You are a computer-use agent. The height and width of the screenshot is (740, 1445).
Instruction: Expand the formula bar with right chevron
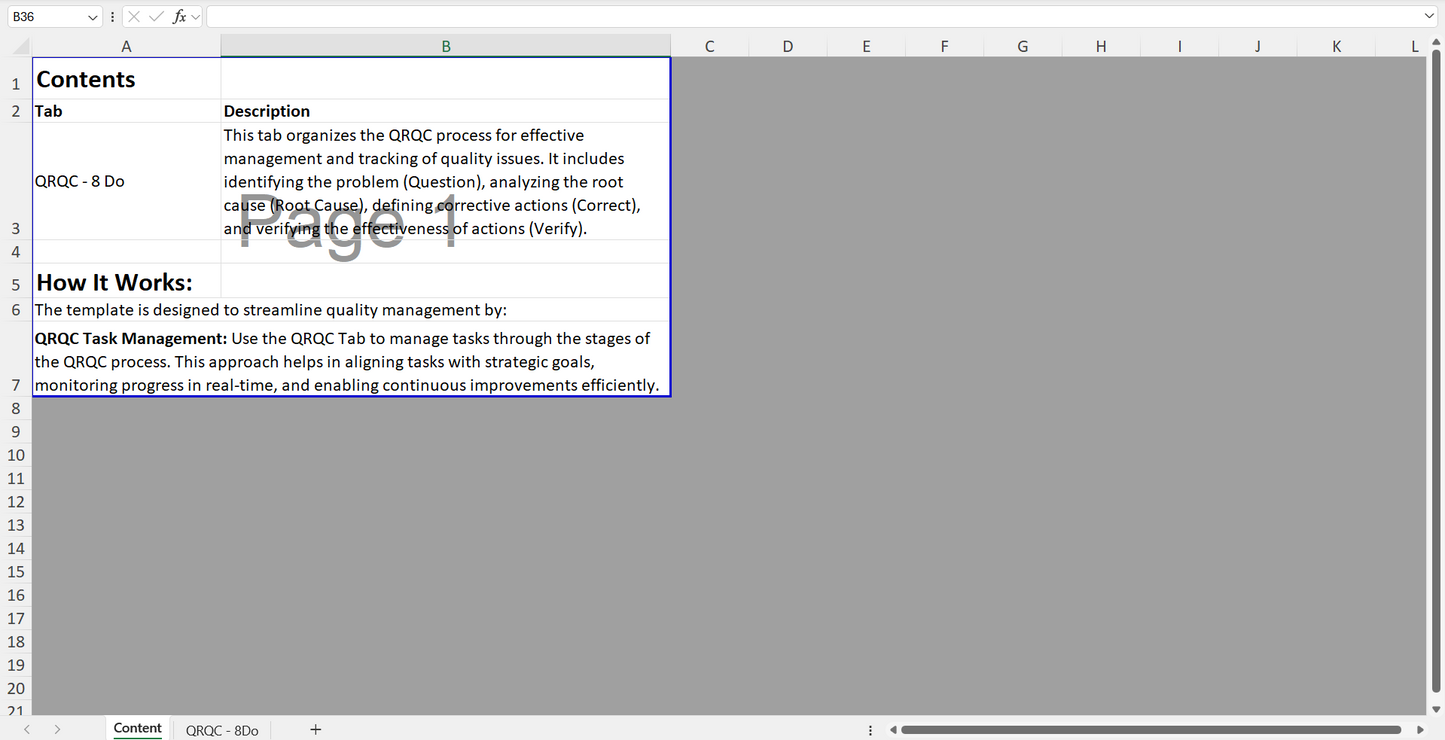1429,17
